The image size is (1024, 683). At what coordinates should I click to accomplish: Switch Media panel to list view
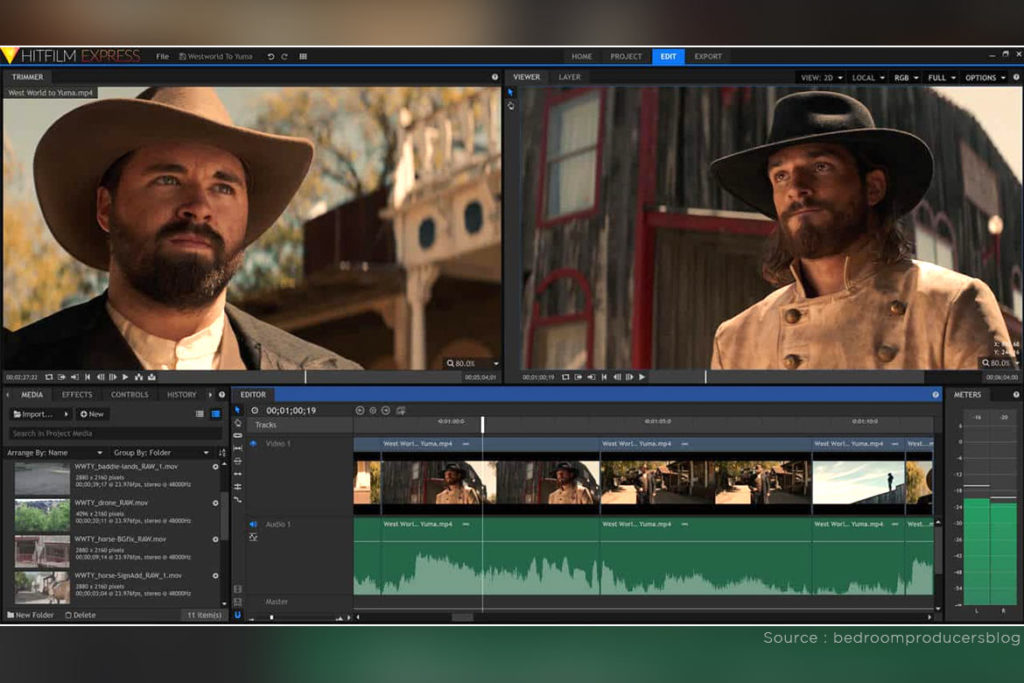click(199, 414)
